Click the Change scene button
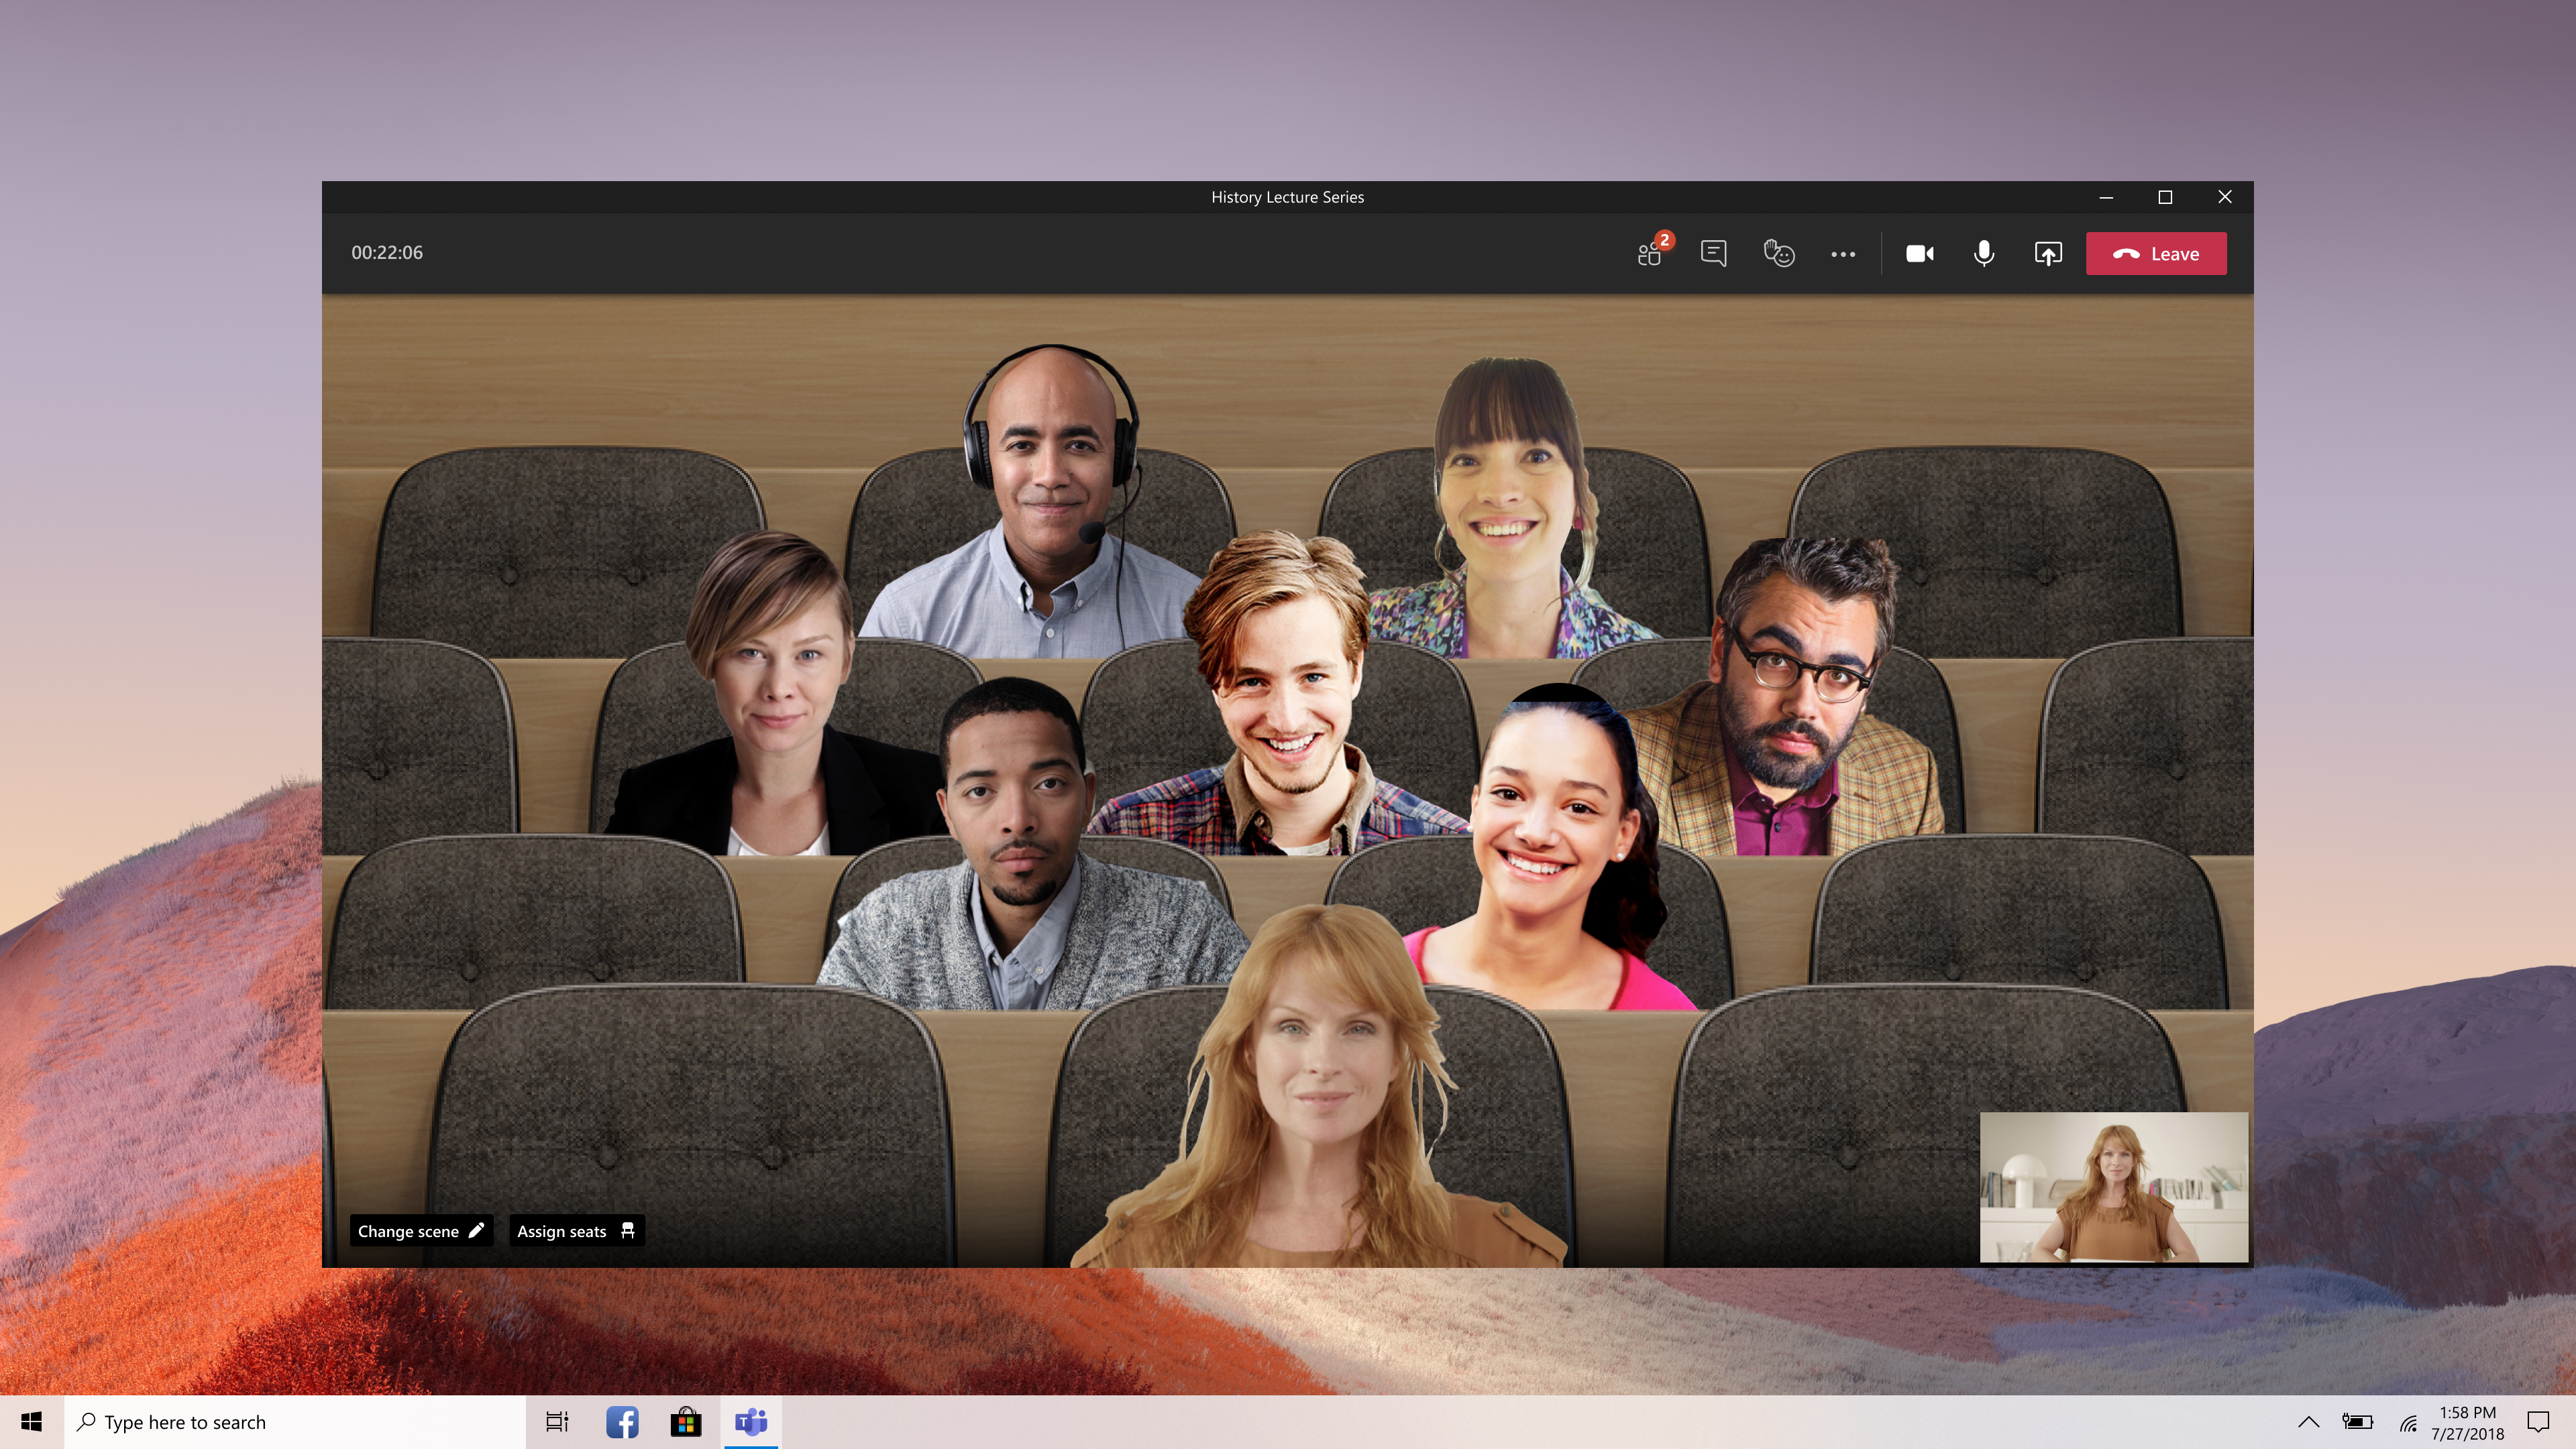Screen dimensions: 2576x1449 pyautogui.click(x=420, y=1231)
